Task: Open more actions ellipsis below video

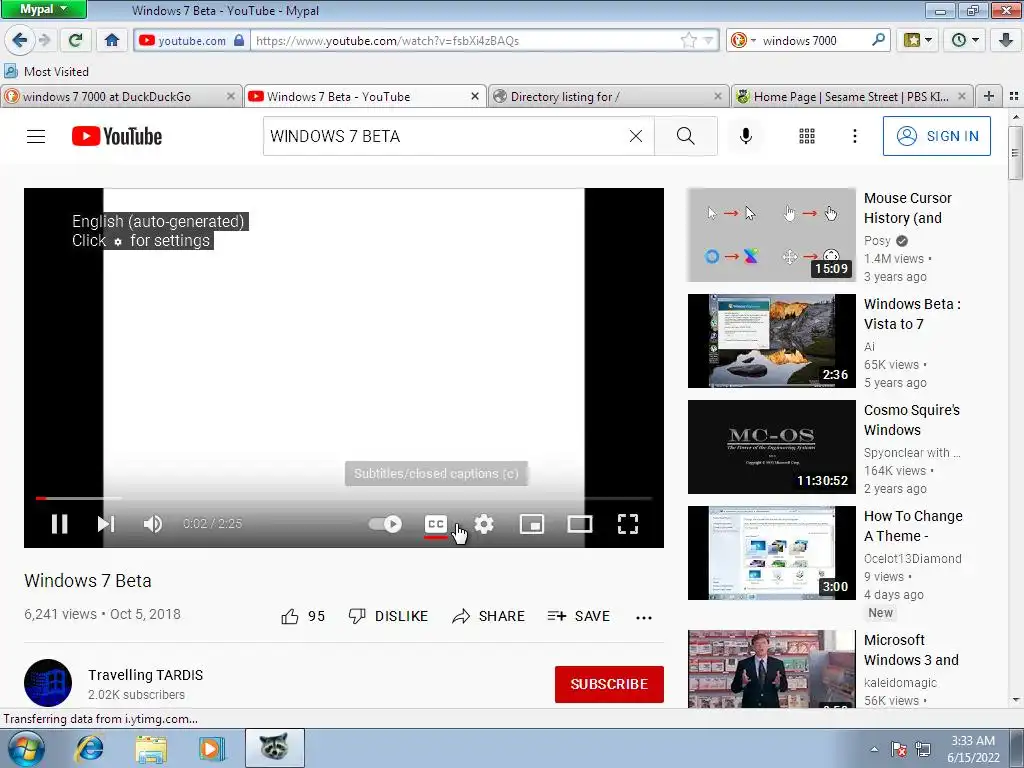Action: [644, 617]
